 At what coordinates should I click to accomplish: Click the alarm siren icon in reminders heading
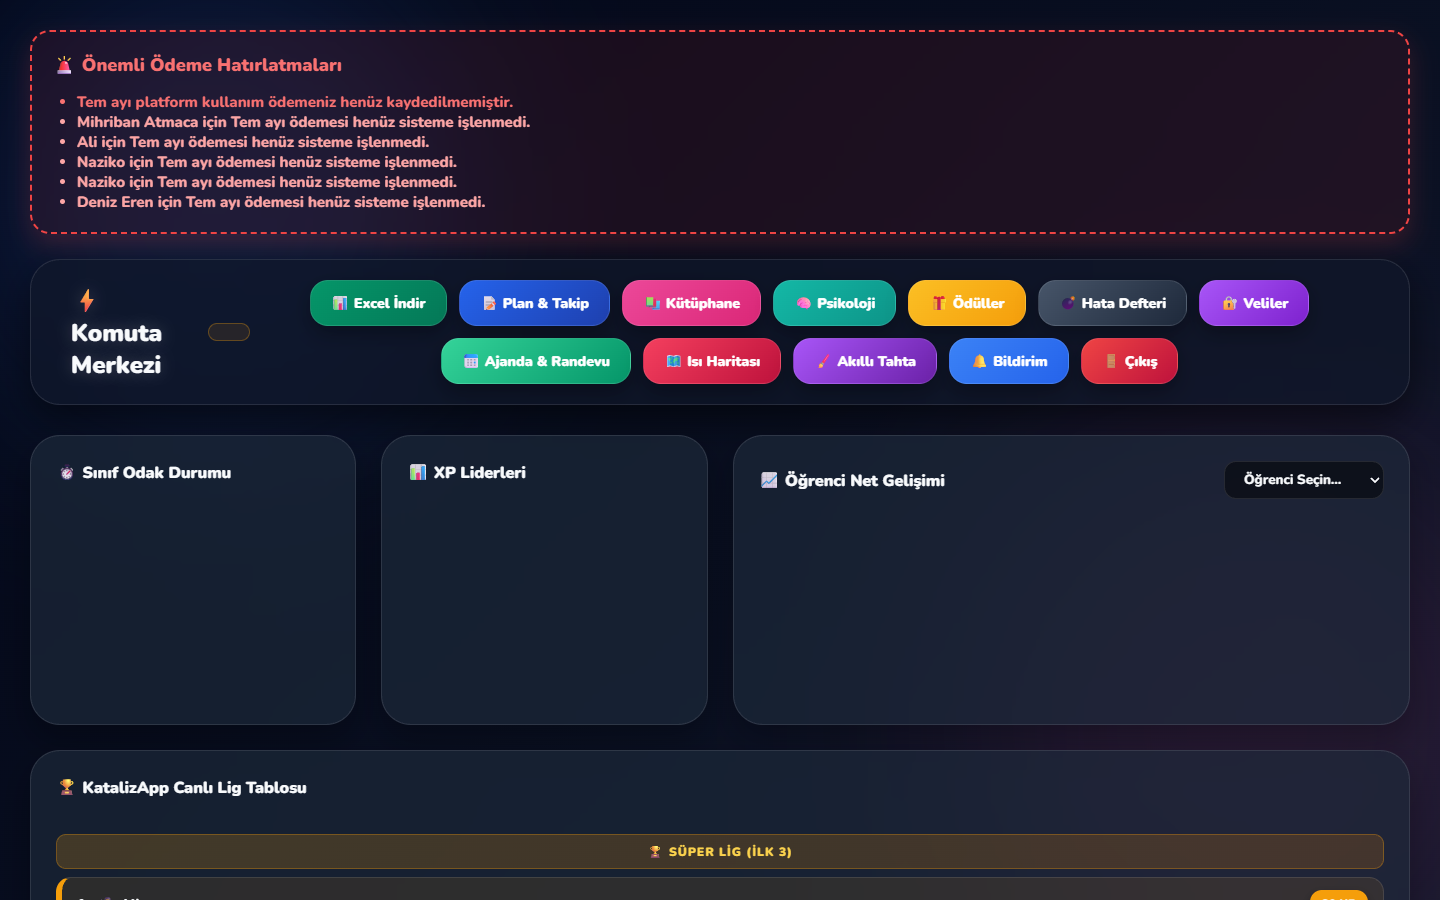(65, 65)
